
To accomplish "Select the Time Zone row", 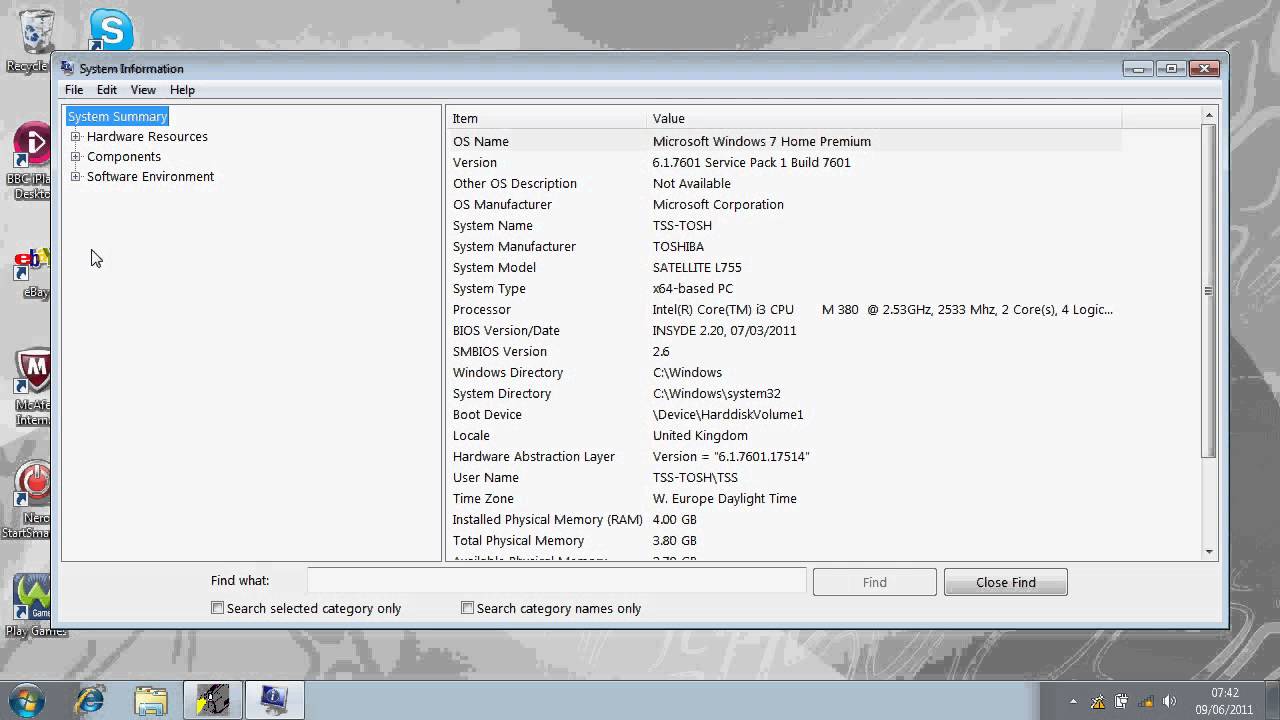I will pos(784,498).
